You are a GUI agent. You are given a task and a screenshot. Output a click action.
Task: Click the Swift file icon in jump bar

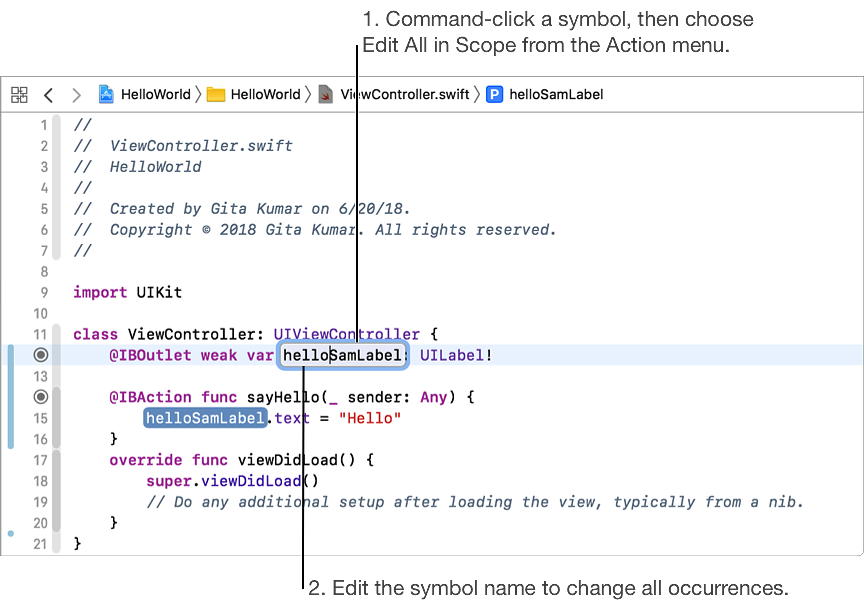click(x=326, y=94)
